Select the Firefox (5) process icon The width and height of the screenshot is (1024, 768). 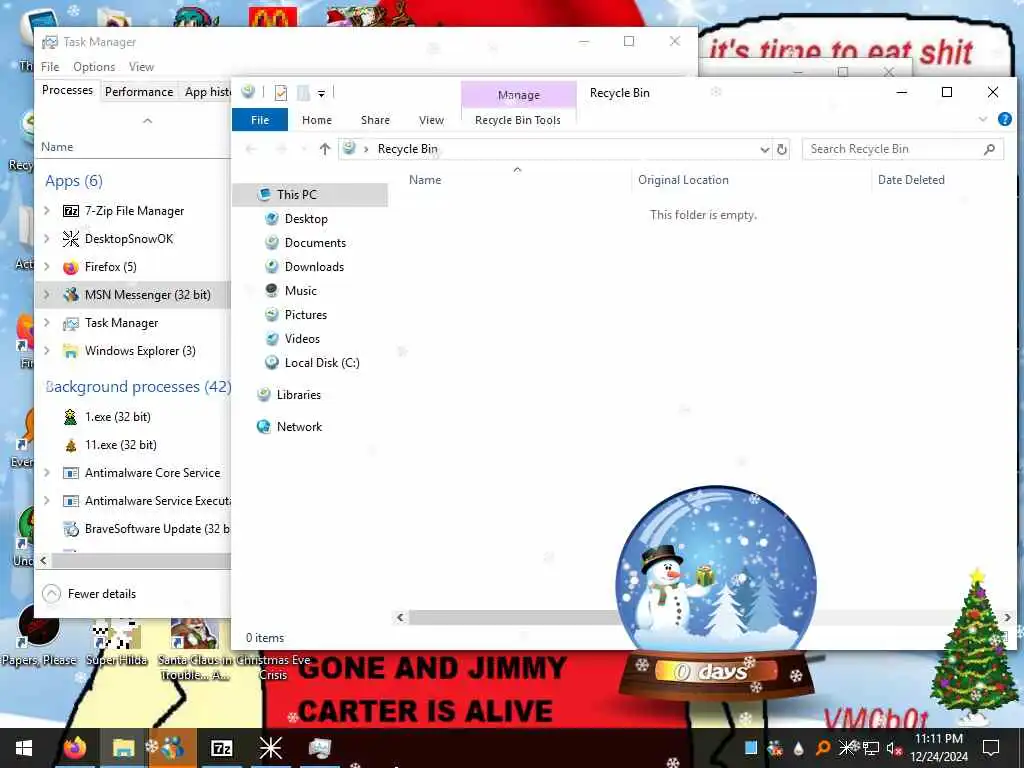click(71, 267)
